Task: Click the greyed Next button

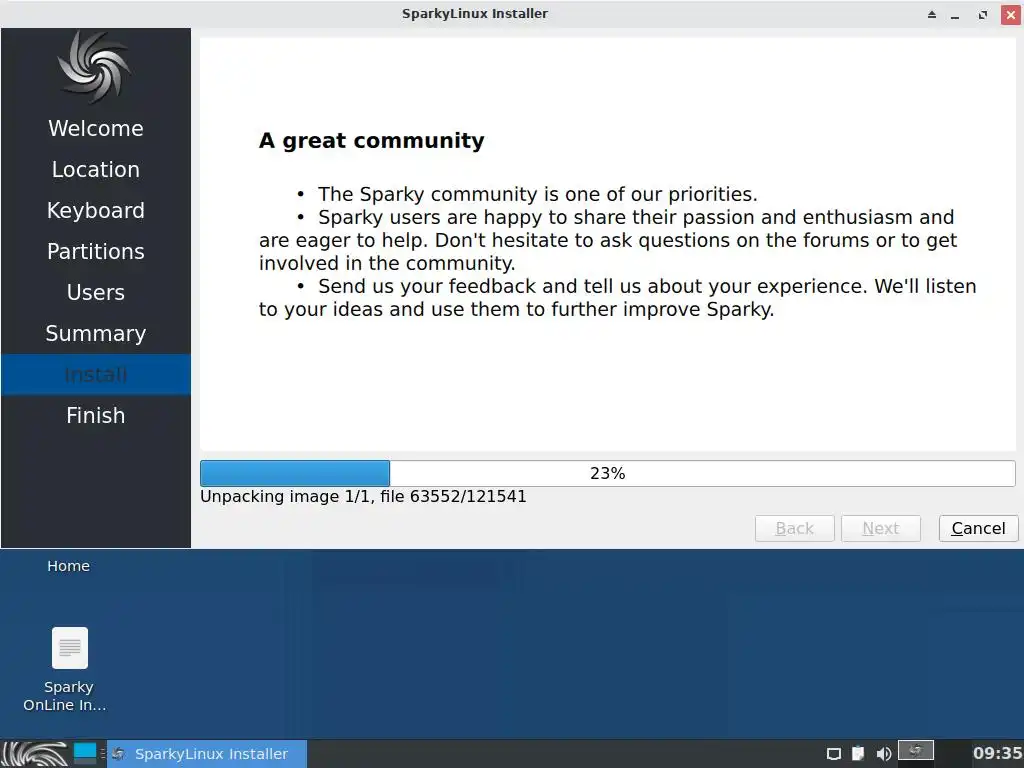Action: pos(880,528)
